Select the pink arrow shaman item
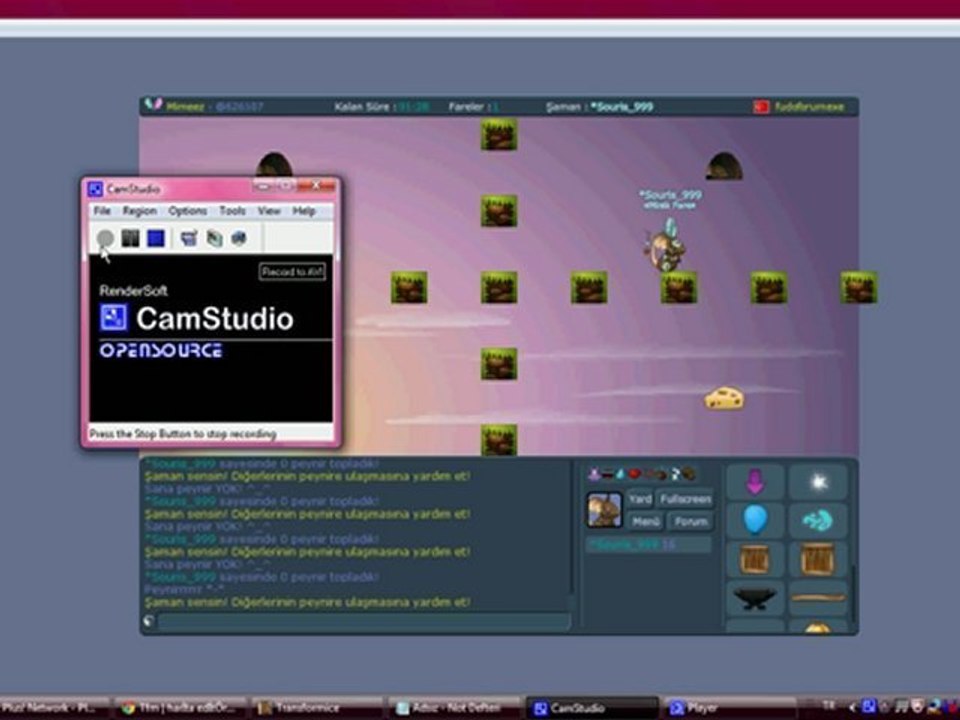 [755, 482]
